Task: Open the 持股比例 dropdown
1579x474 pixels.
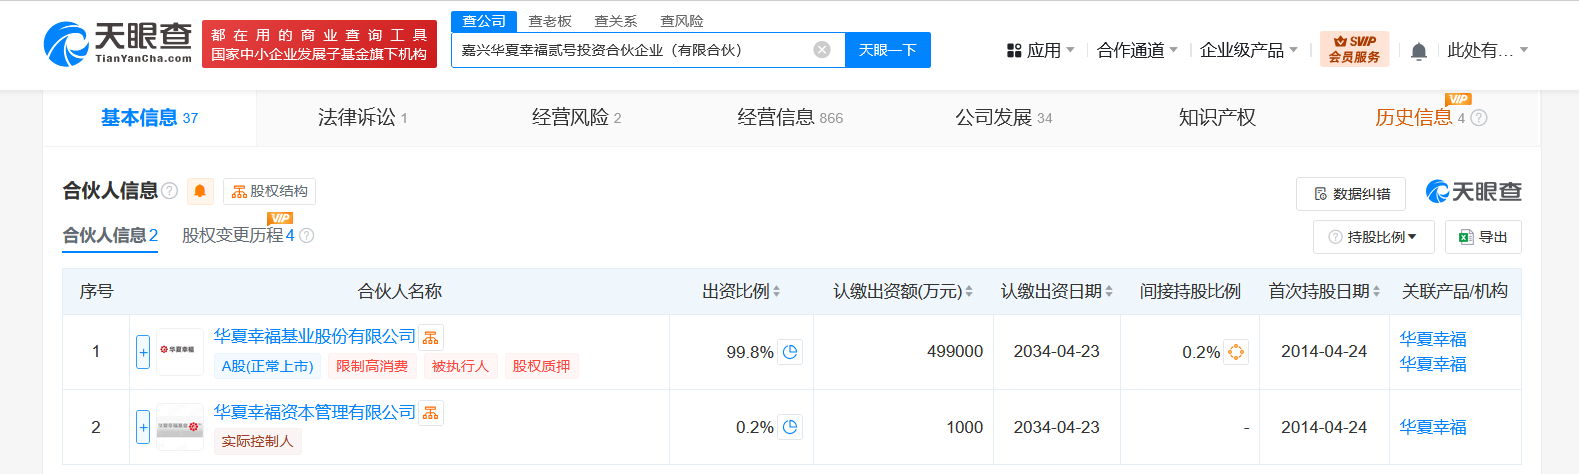Action: click(1373, 237)
